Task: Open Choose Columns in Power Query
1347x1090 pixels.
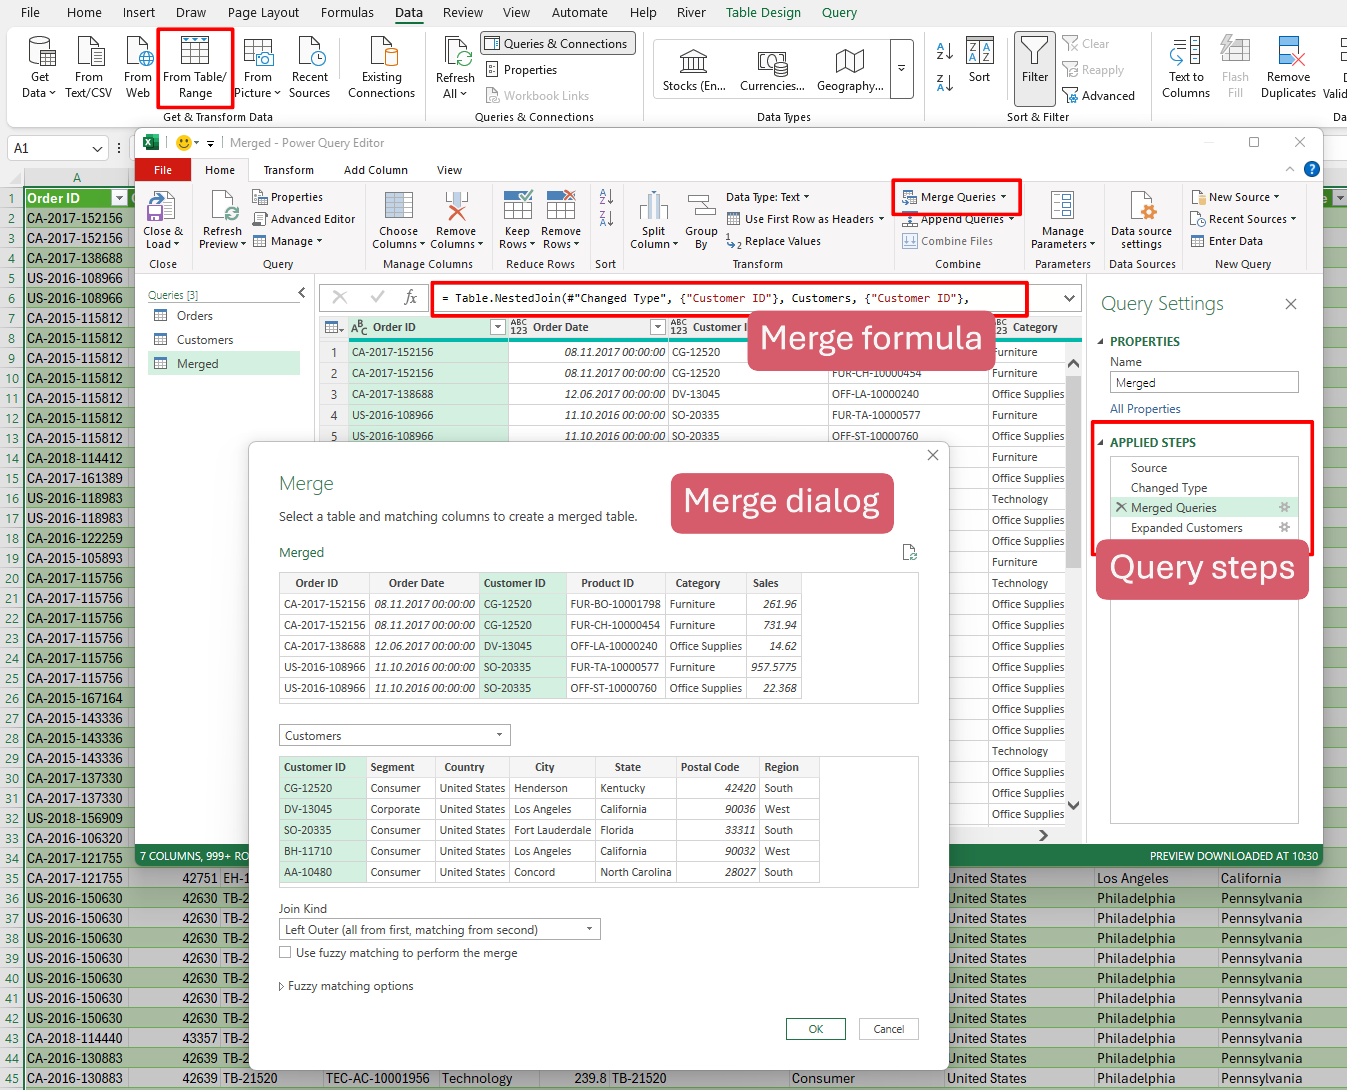Action: click(399, 207)
